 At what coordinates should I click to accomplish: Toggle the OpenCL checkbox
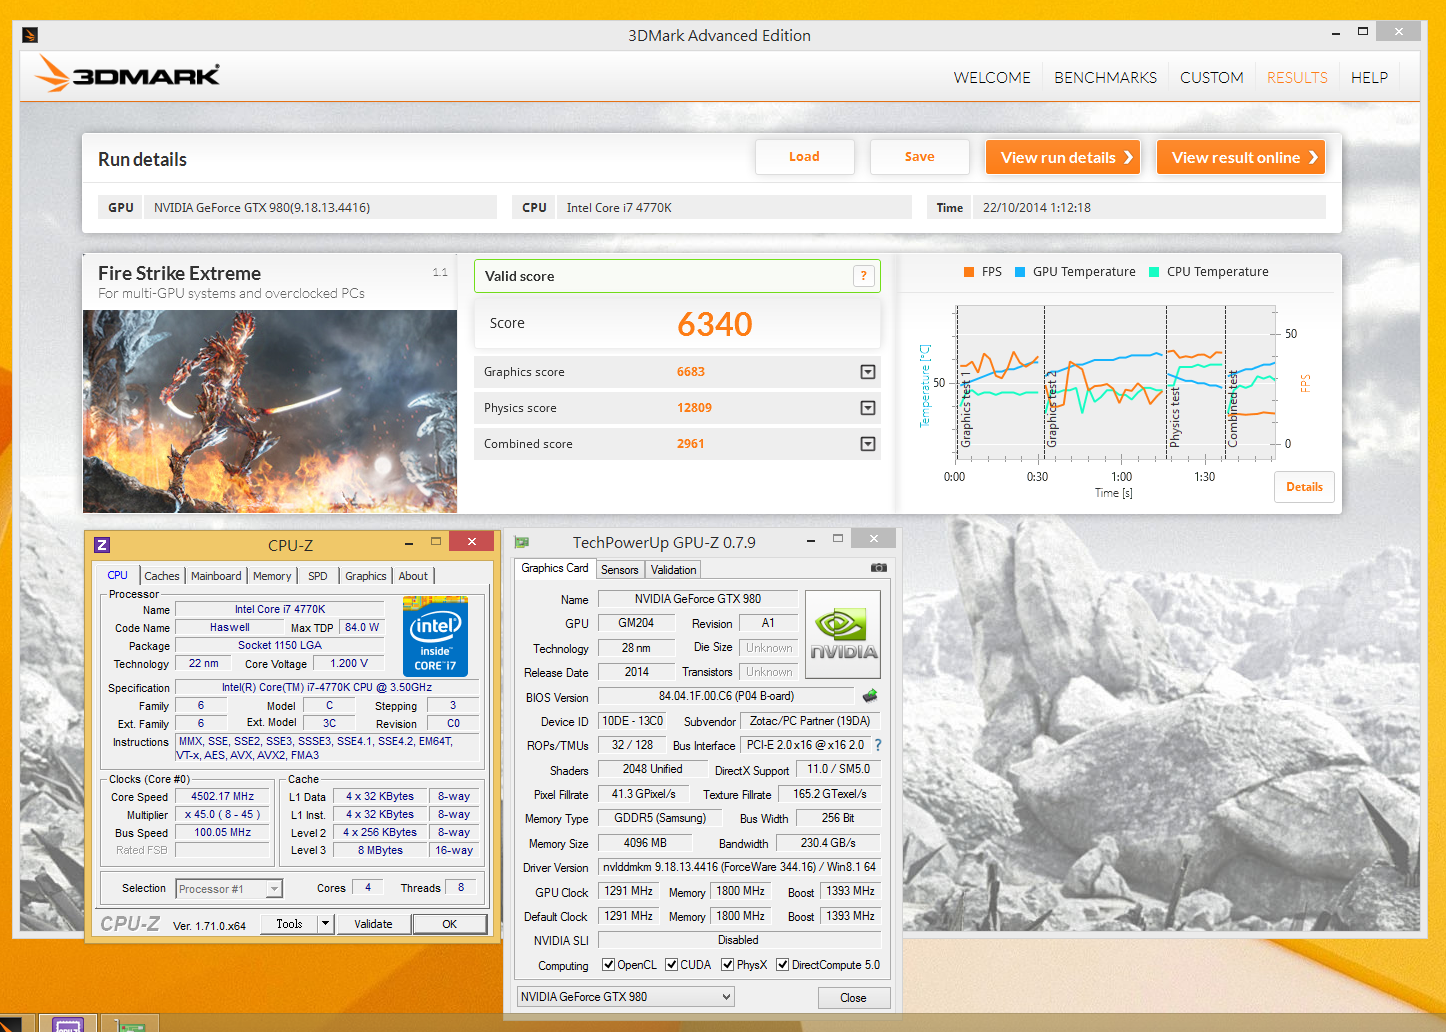[608, 965]
